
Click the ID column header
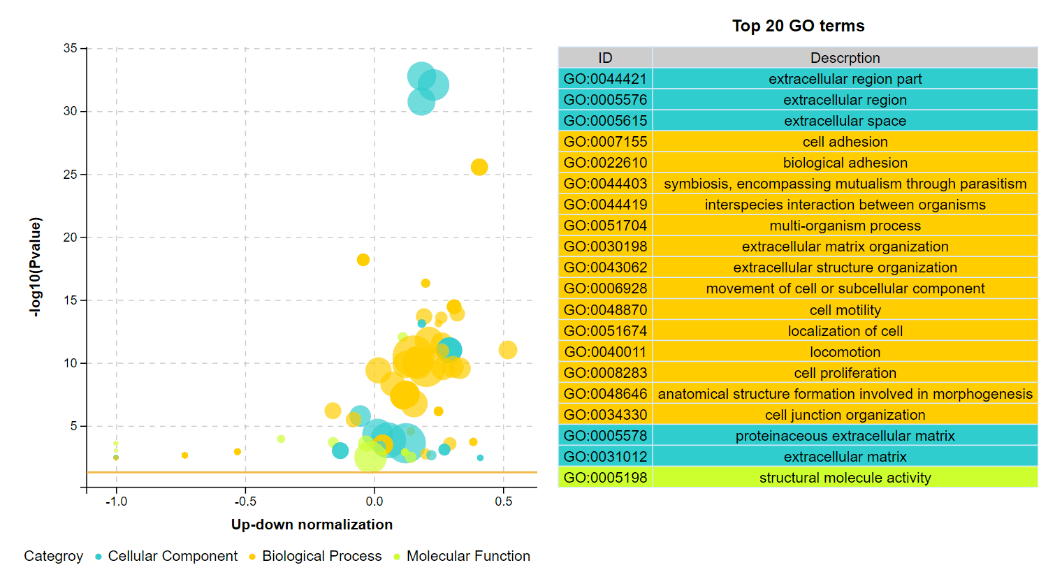(606, 58)
